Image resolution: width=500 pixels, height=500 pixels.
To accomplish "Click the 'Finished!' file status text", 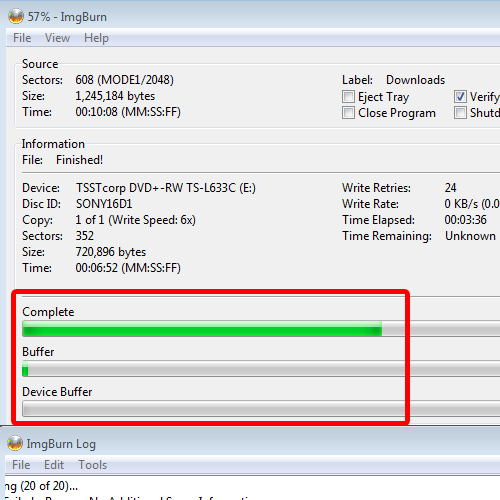I will tap(79, 160).
